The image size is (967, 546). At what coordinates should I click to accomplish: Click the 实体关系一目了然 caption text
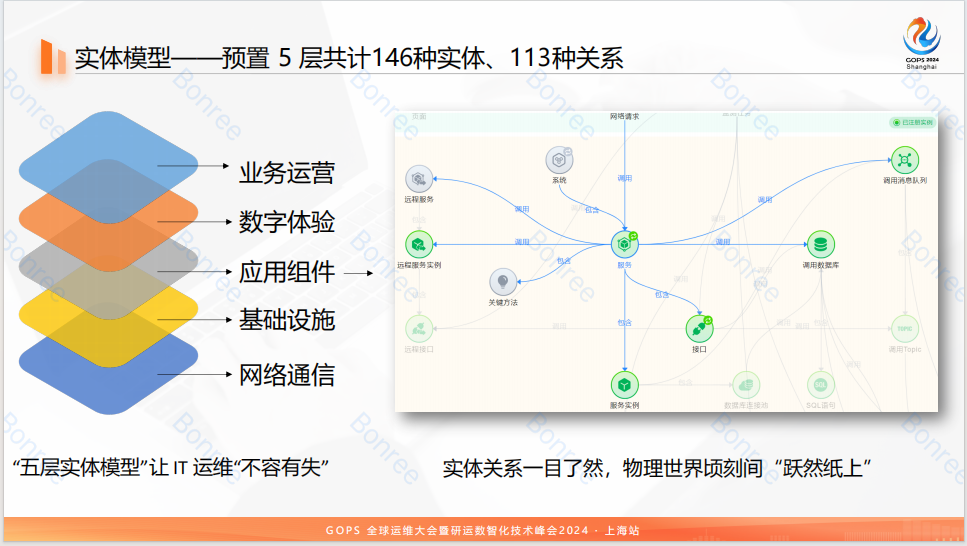[657, 468]
